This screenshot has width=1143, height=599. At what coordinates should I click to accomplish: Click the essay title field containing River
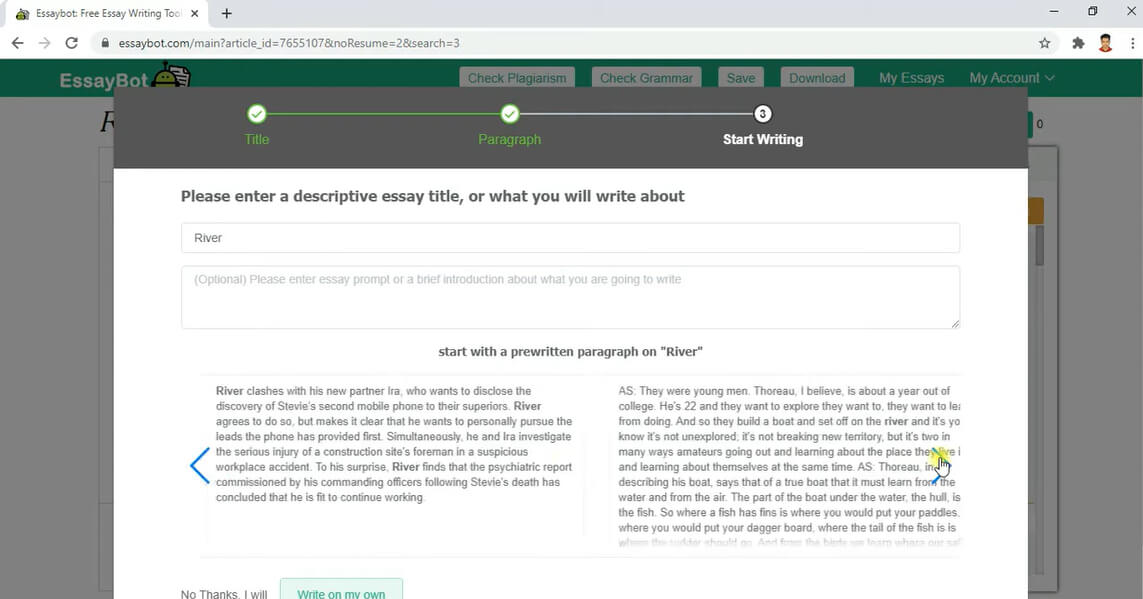[x=570, y=238]
